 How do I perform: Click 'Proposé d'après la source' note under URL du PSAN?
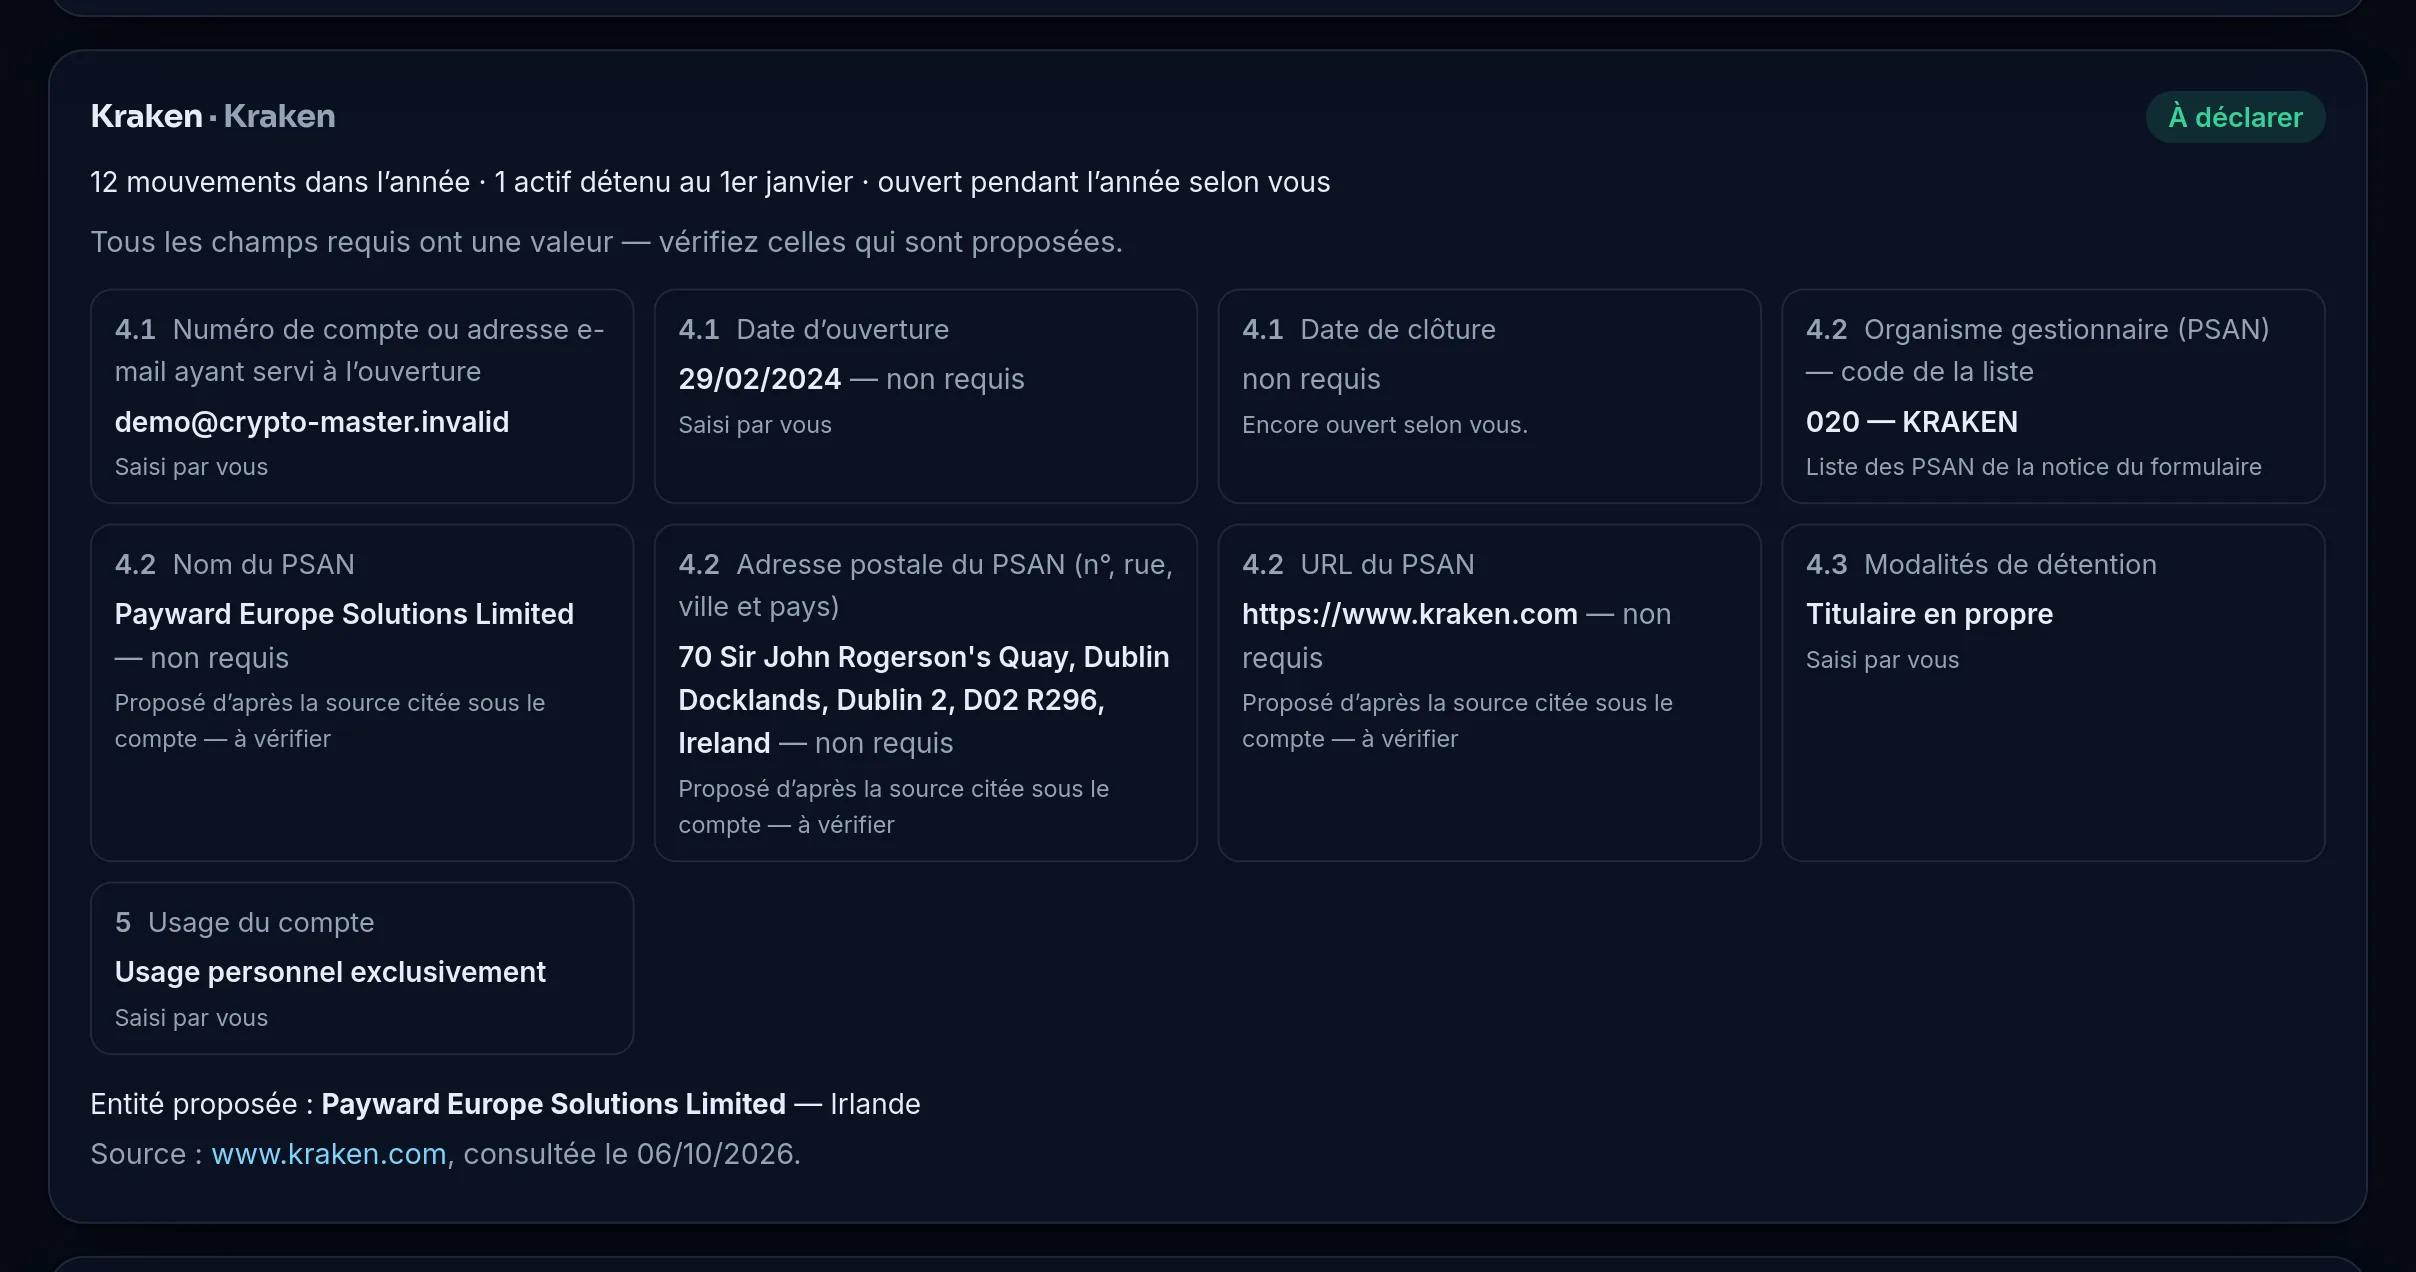pyautogui.click(x=1457, y=721)
